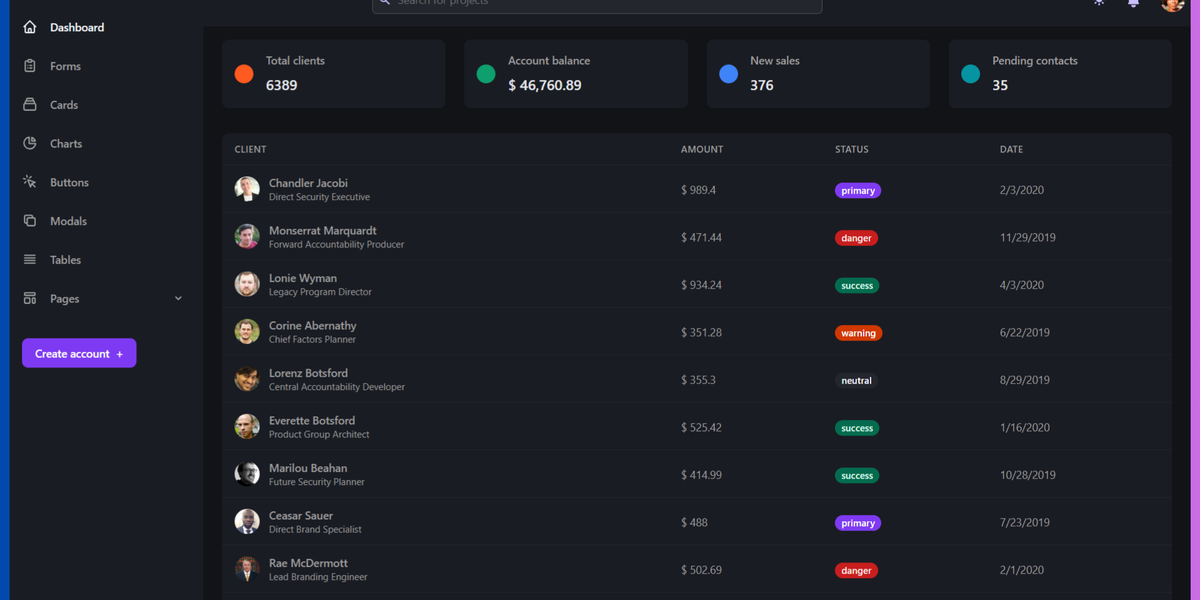This screenshot has width=1200, height=600.
Task: Select Dashboard in the sidebar menu
Action: 77,27
